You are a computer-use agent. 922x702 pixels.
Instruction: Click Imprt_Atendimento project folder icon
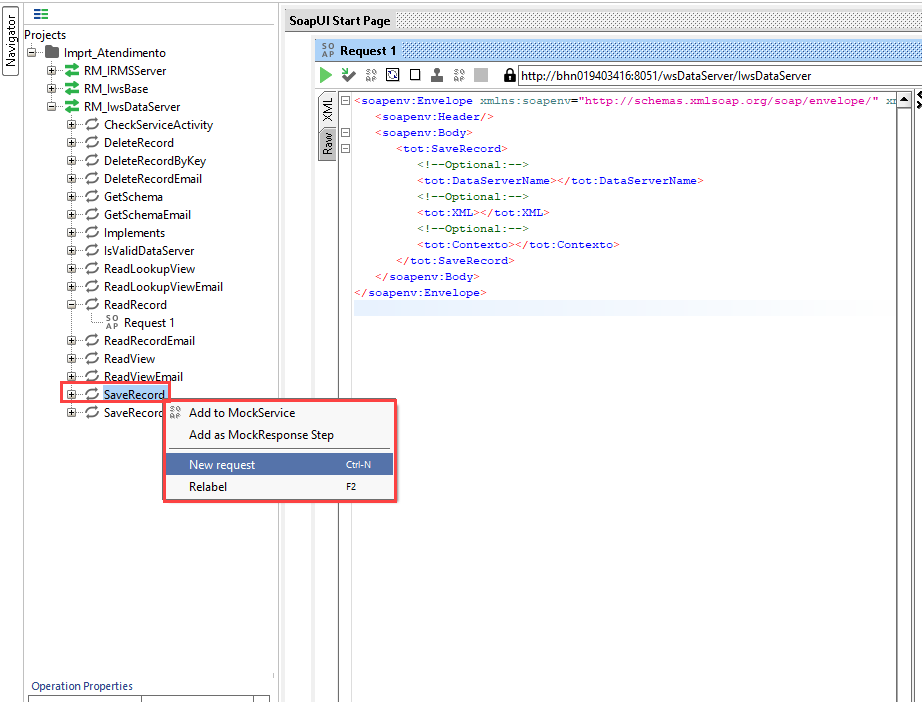pyautogui.click(x=52, y=52)
